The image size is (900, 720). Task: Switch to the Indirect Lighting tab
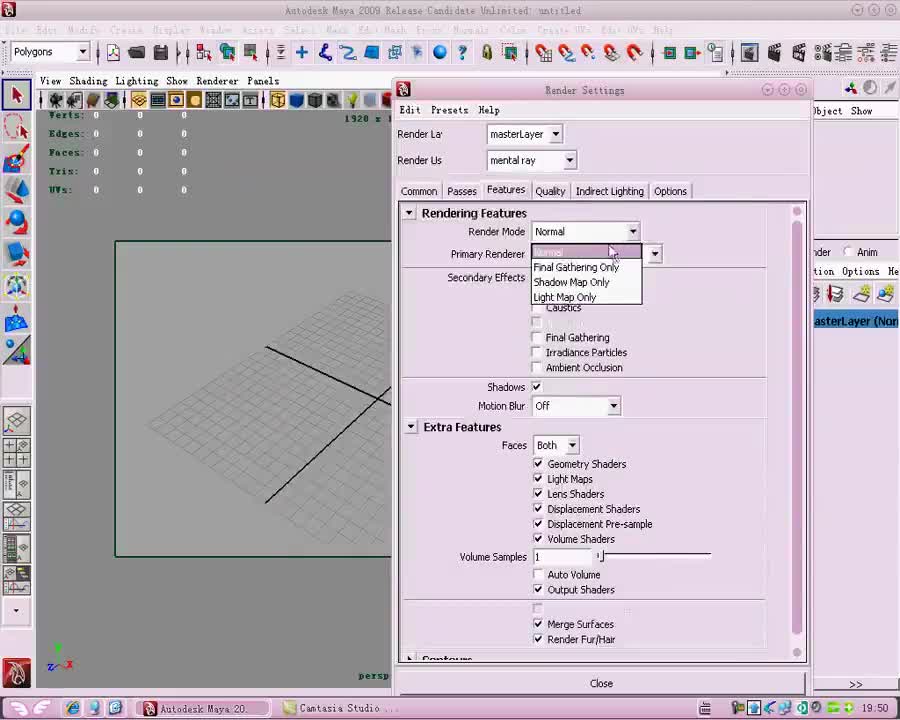pos(609,191)
